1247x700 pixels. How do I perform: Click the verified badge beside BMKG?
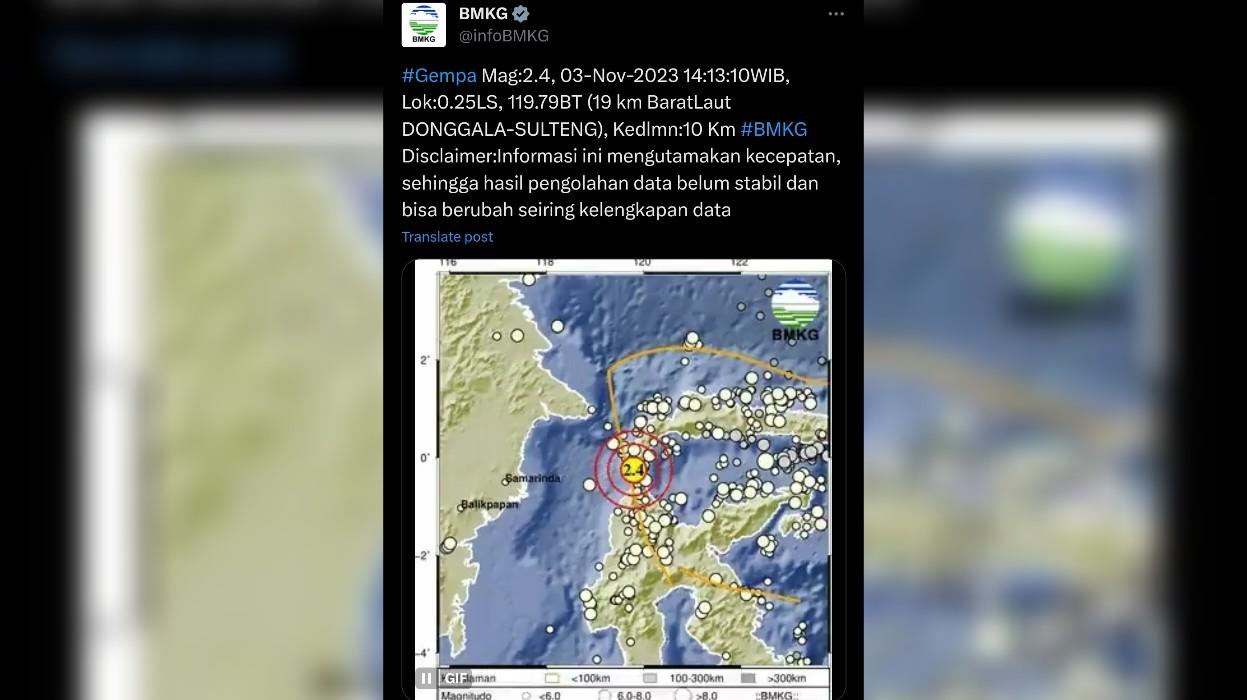point(521,14)
